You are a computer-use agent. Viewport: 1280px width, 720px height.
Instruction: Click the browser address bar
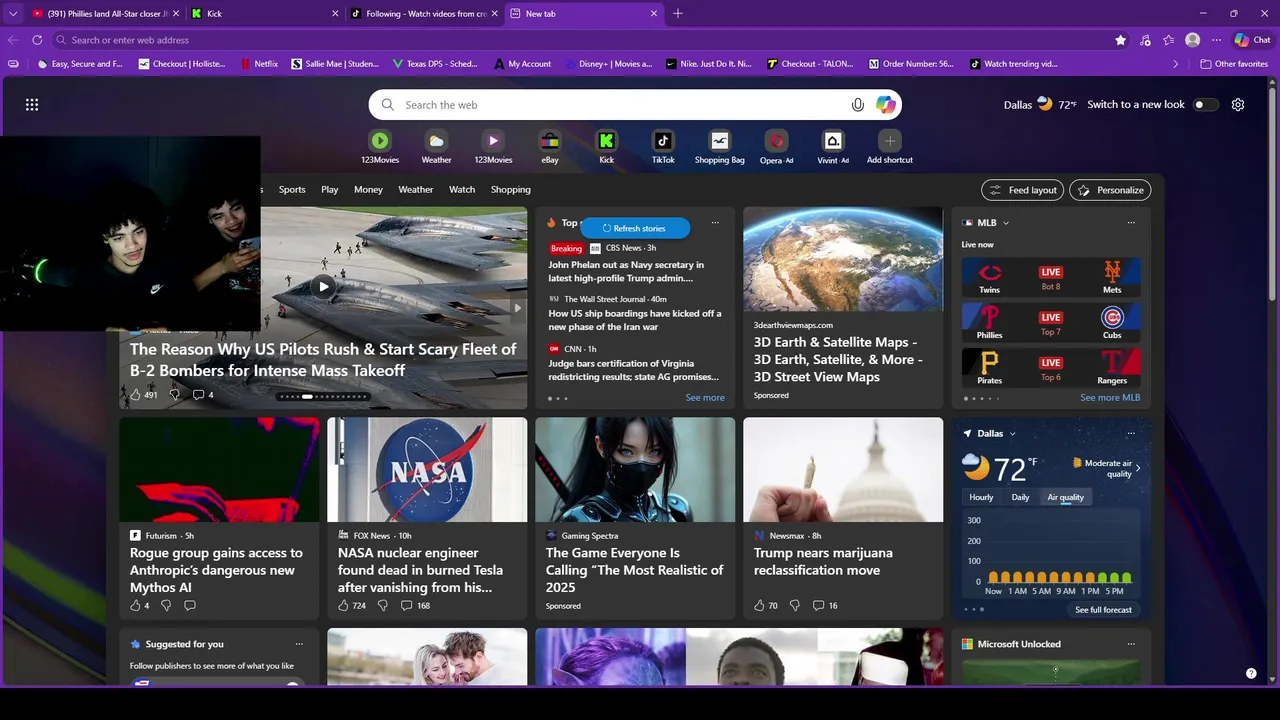(x=580, y=40)
